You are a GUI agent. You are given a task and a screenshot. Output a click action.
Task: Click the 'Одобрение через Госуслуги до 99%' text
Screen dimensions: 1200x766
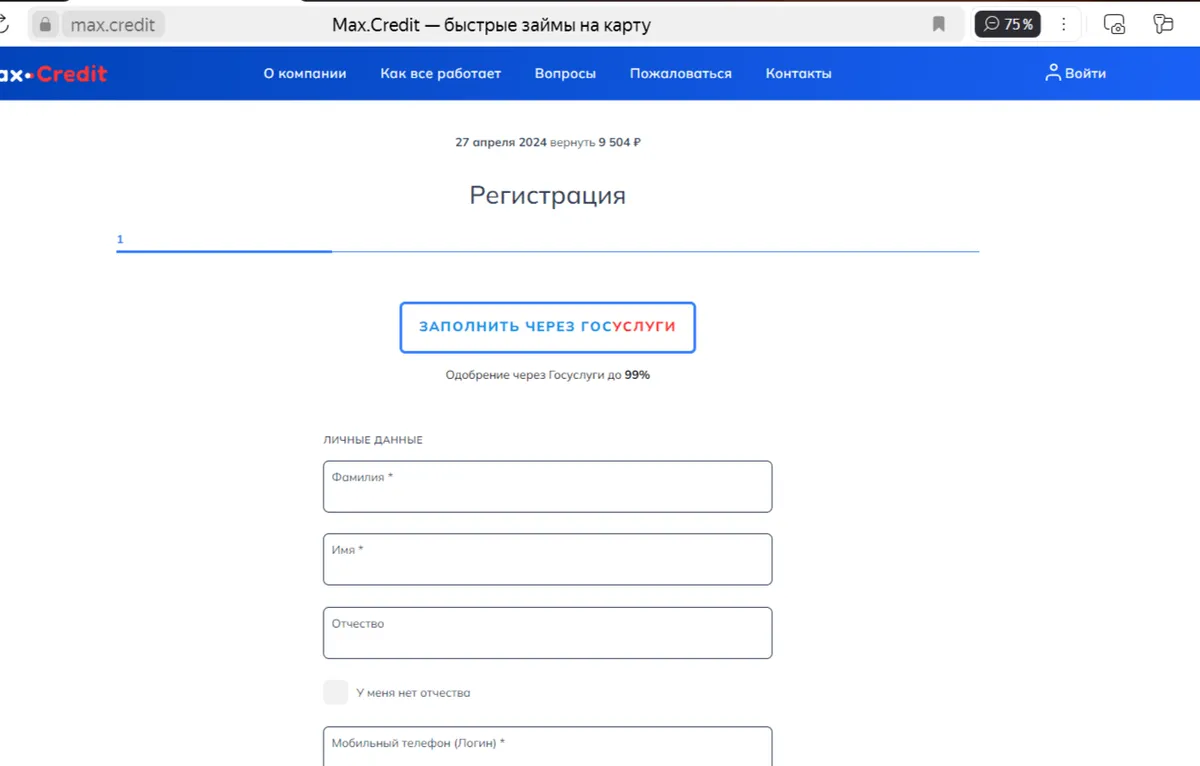[548, 375]
